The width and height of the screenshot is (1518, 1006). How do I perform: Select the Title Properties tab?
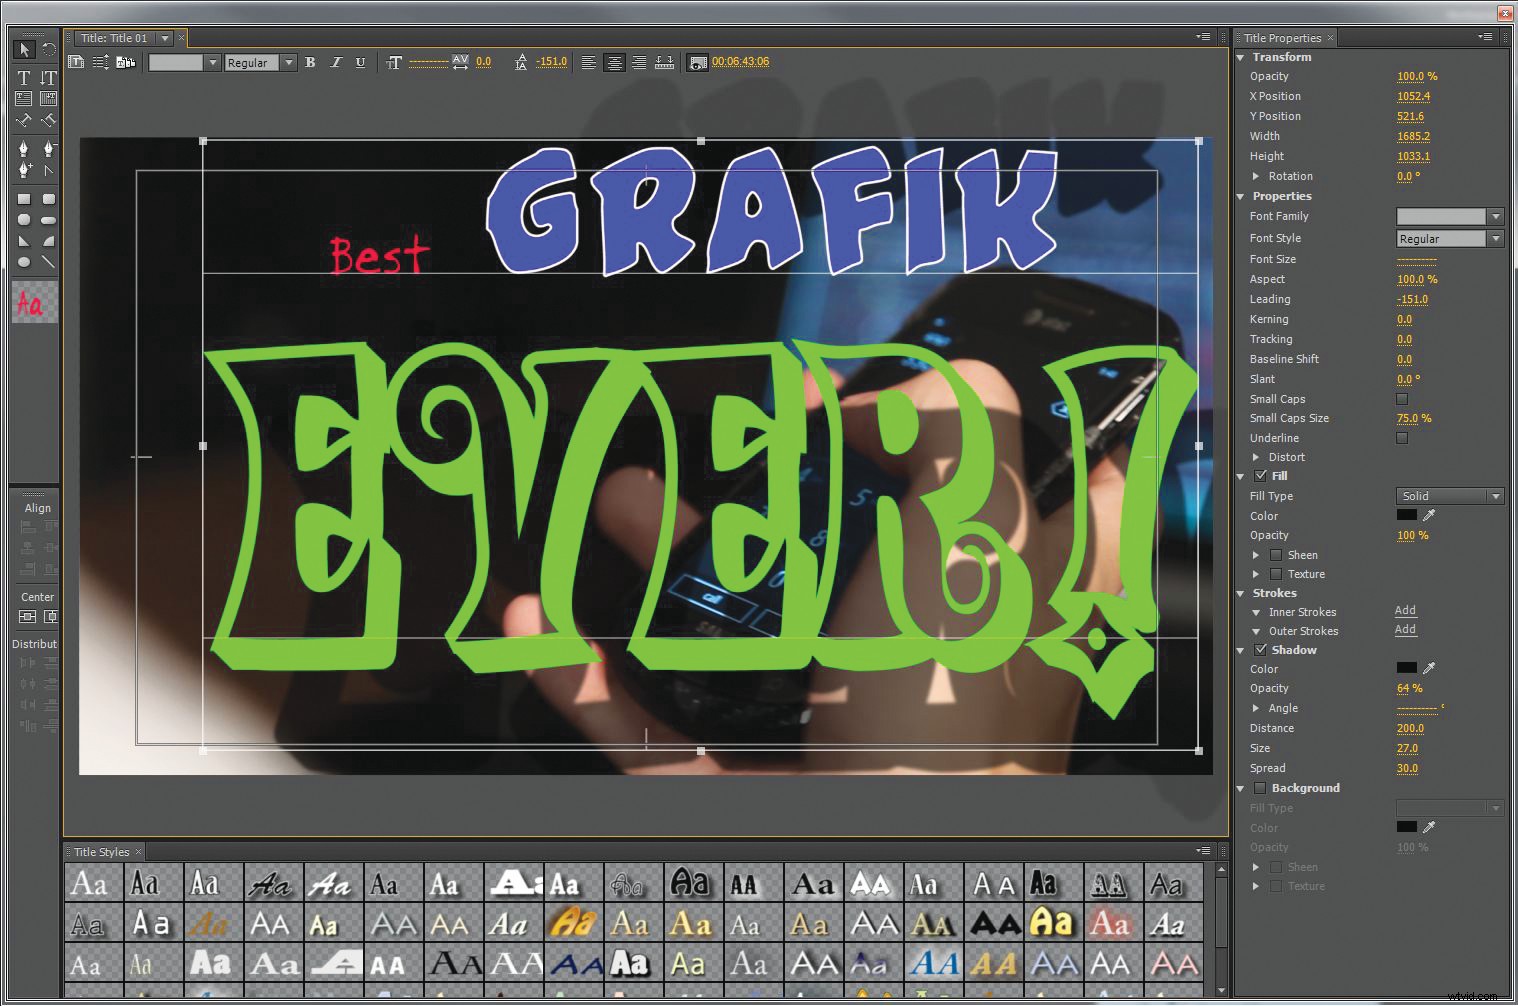tap(1282, 38)
